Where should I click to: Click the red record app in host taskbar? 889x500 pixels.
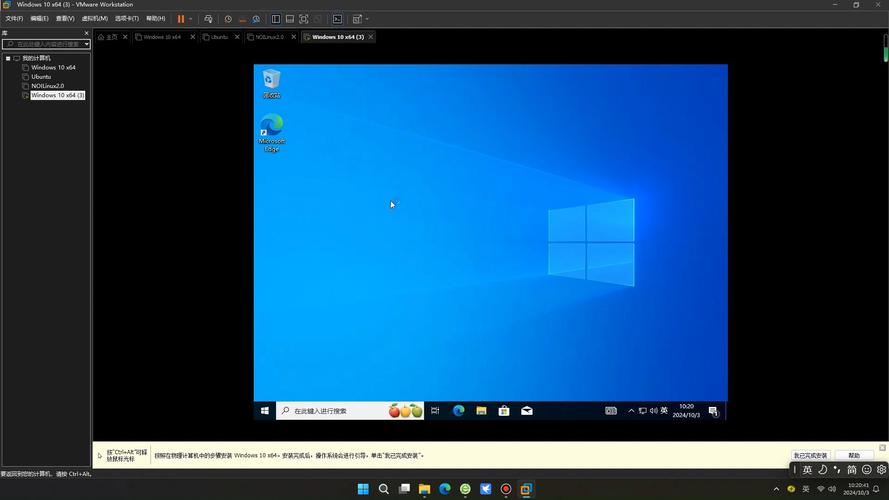(x=506, y=489)
